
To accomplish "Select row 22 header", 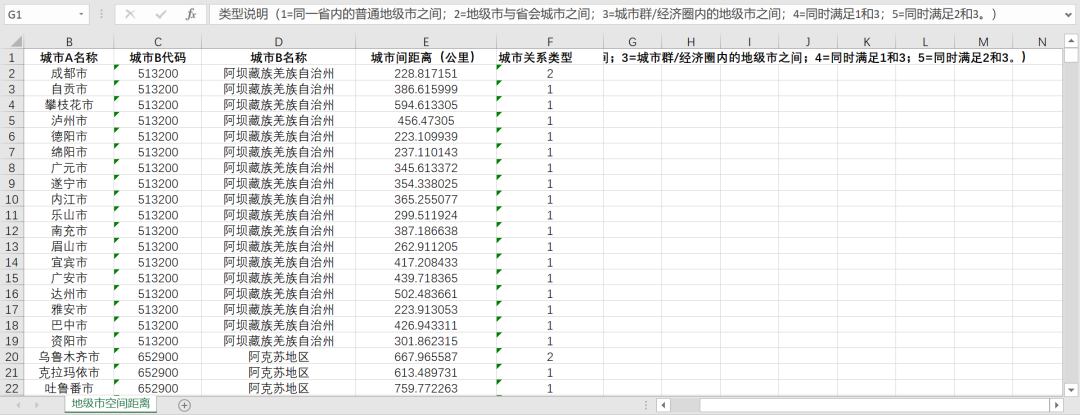I will click(x=12, y=388).
